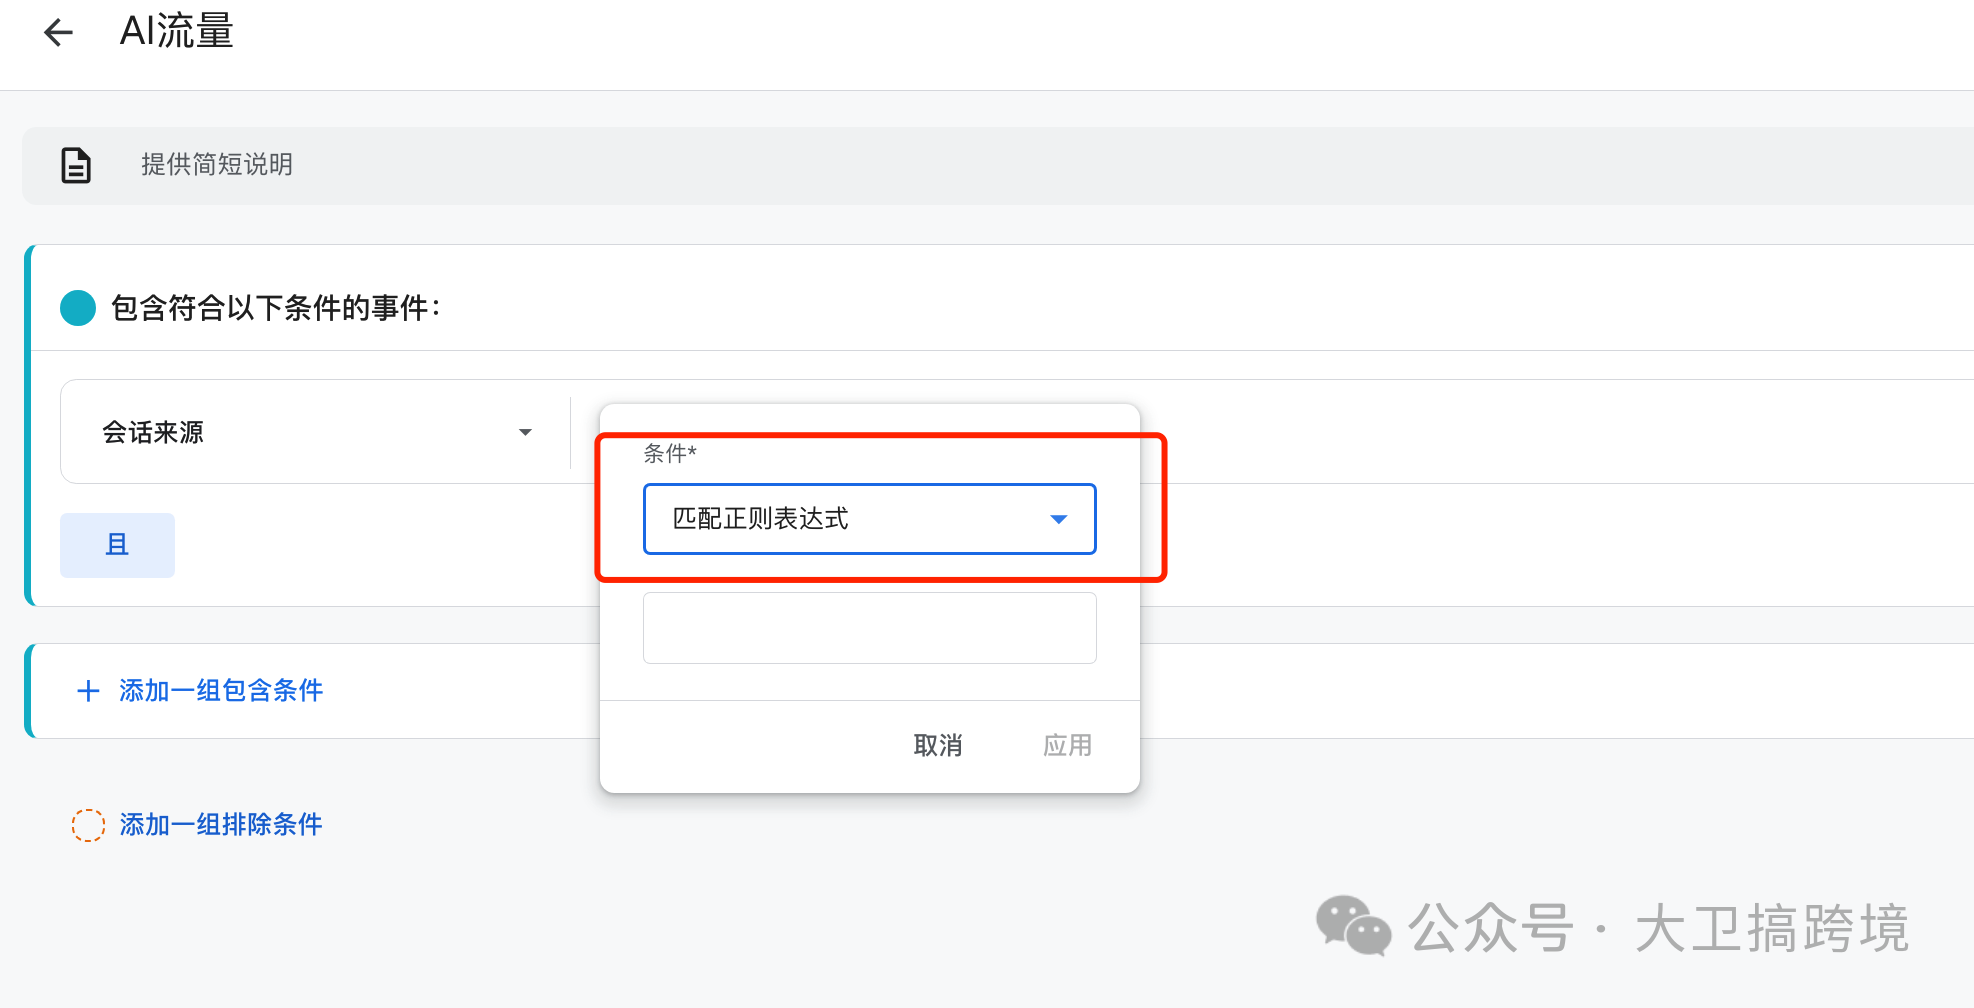Click the back arrow to exit AI流量
This screenshot has width=1974, height=1008.
(x=59, y=32)
